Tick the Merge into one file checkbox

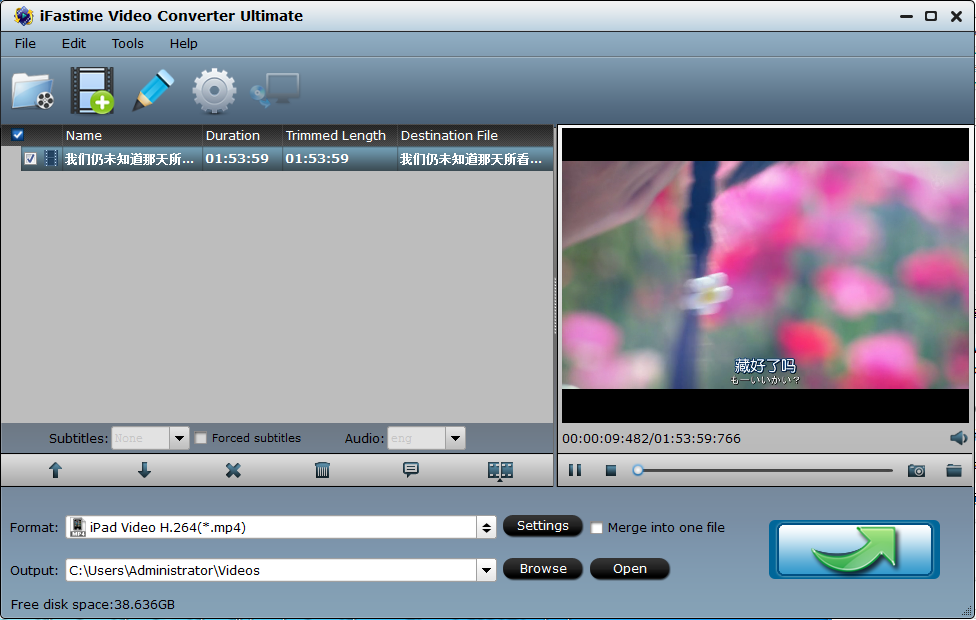click(x=597, y=528)
